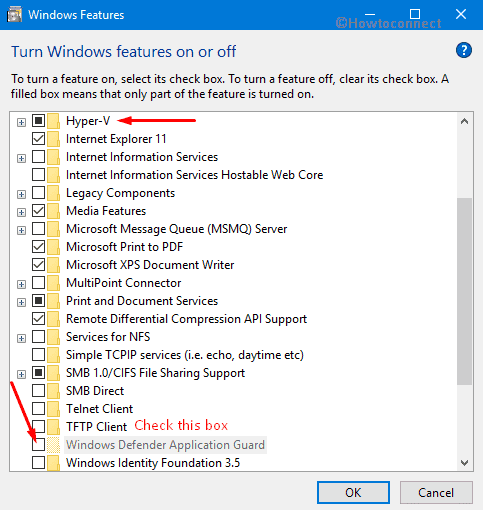Screen dimensions: 483x510
Task: Check Microsoft Message Queue (MSMQ) Server box
Action: pyautogui.click(x=38, y=228)
